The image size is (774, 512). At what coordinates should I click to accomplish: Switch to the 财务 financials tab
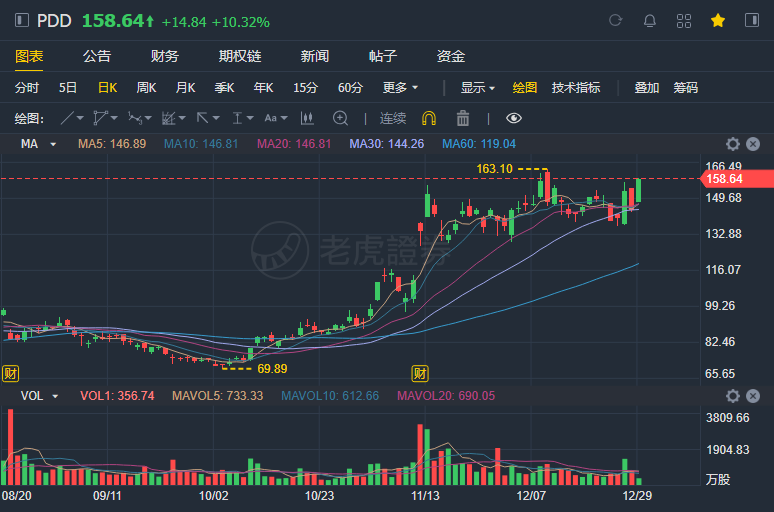(164, 56)
